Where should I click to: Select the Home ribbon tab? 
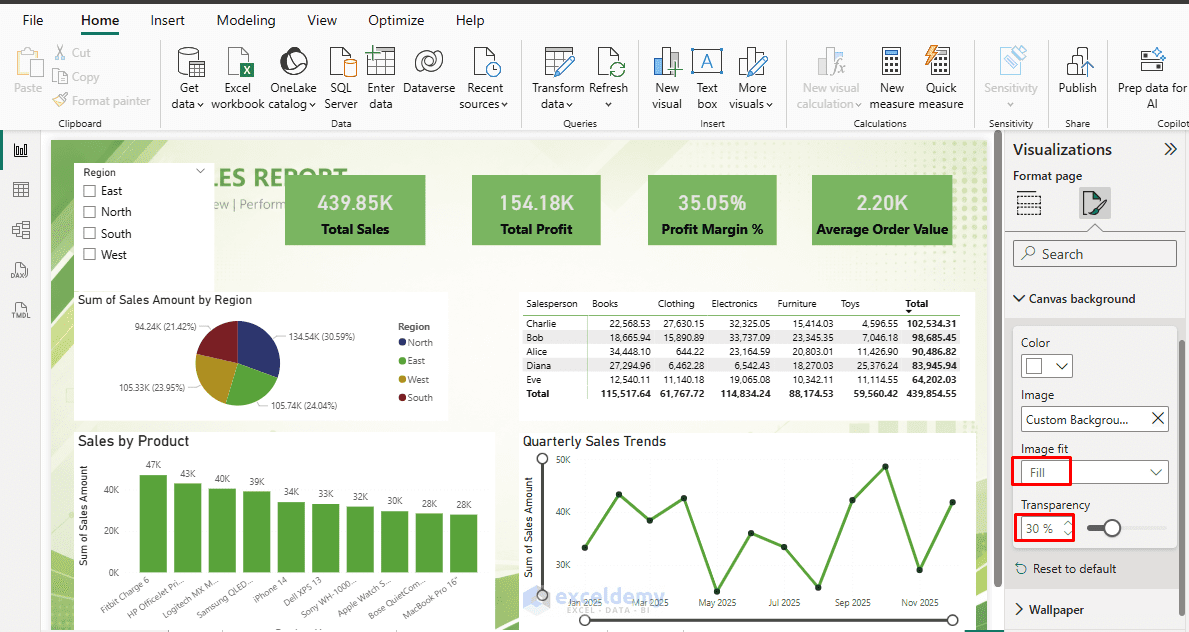click(100, 20)
